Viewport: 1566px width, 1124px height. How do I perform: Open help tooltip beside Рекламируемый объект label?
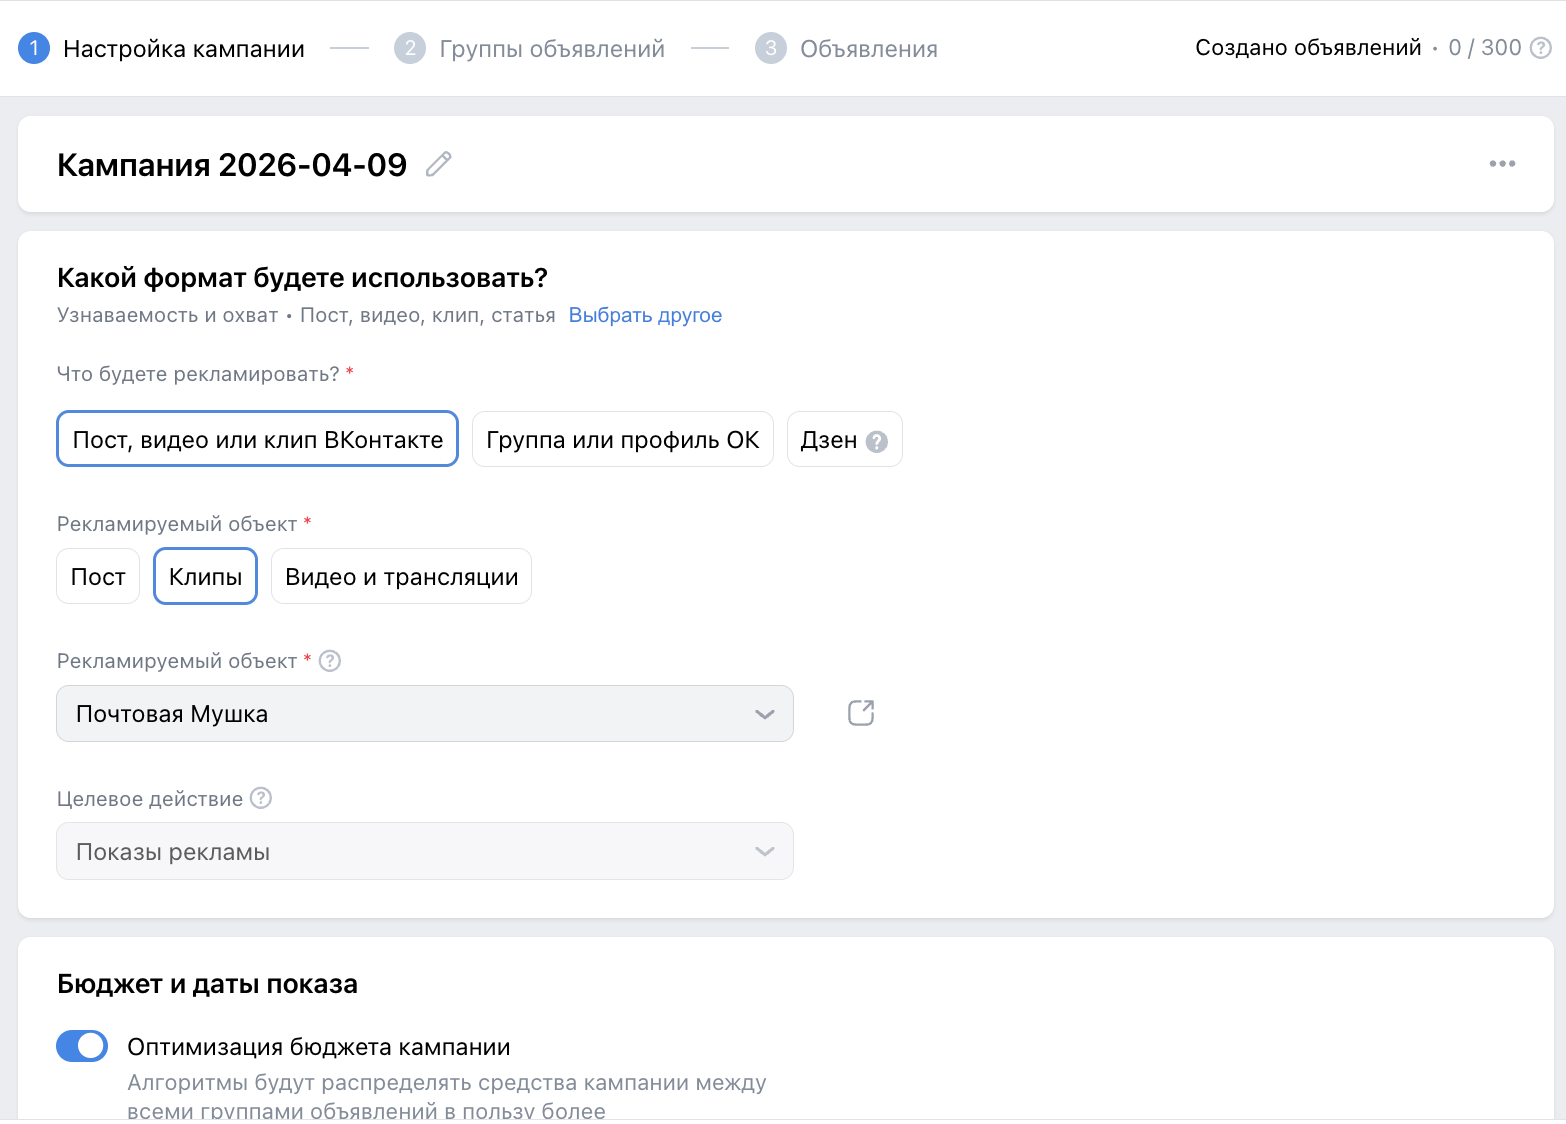[329, 660]
